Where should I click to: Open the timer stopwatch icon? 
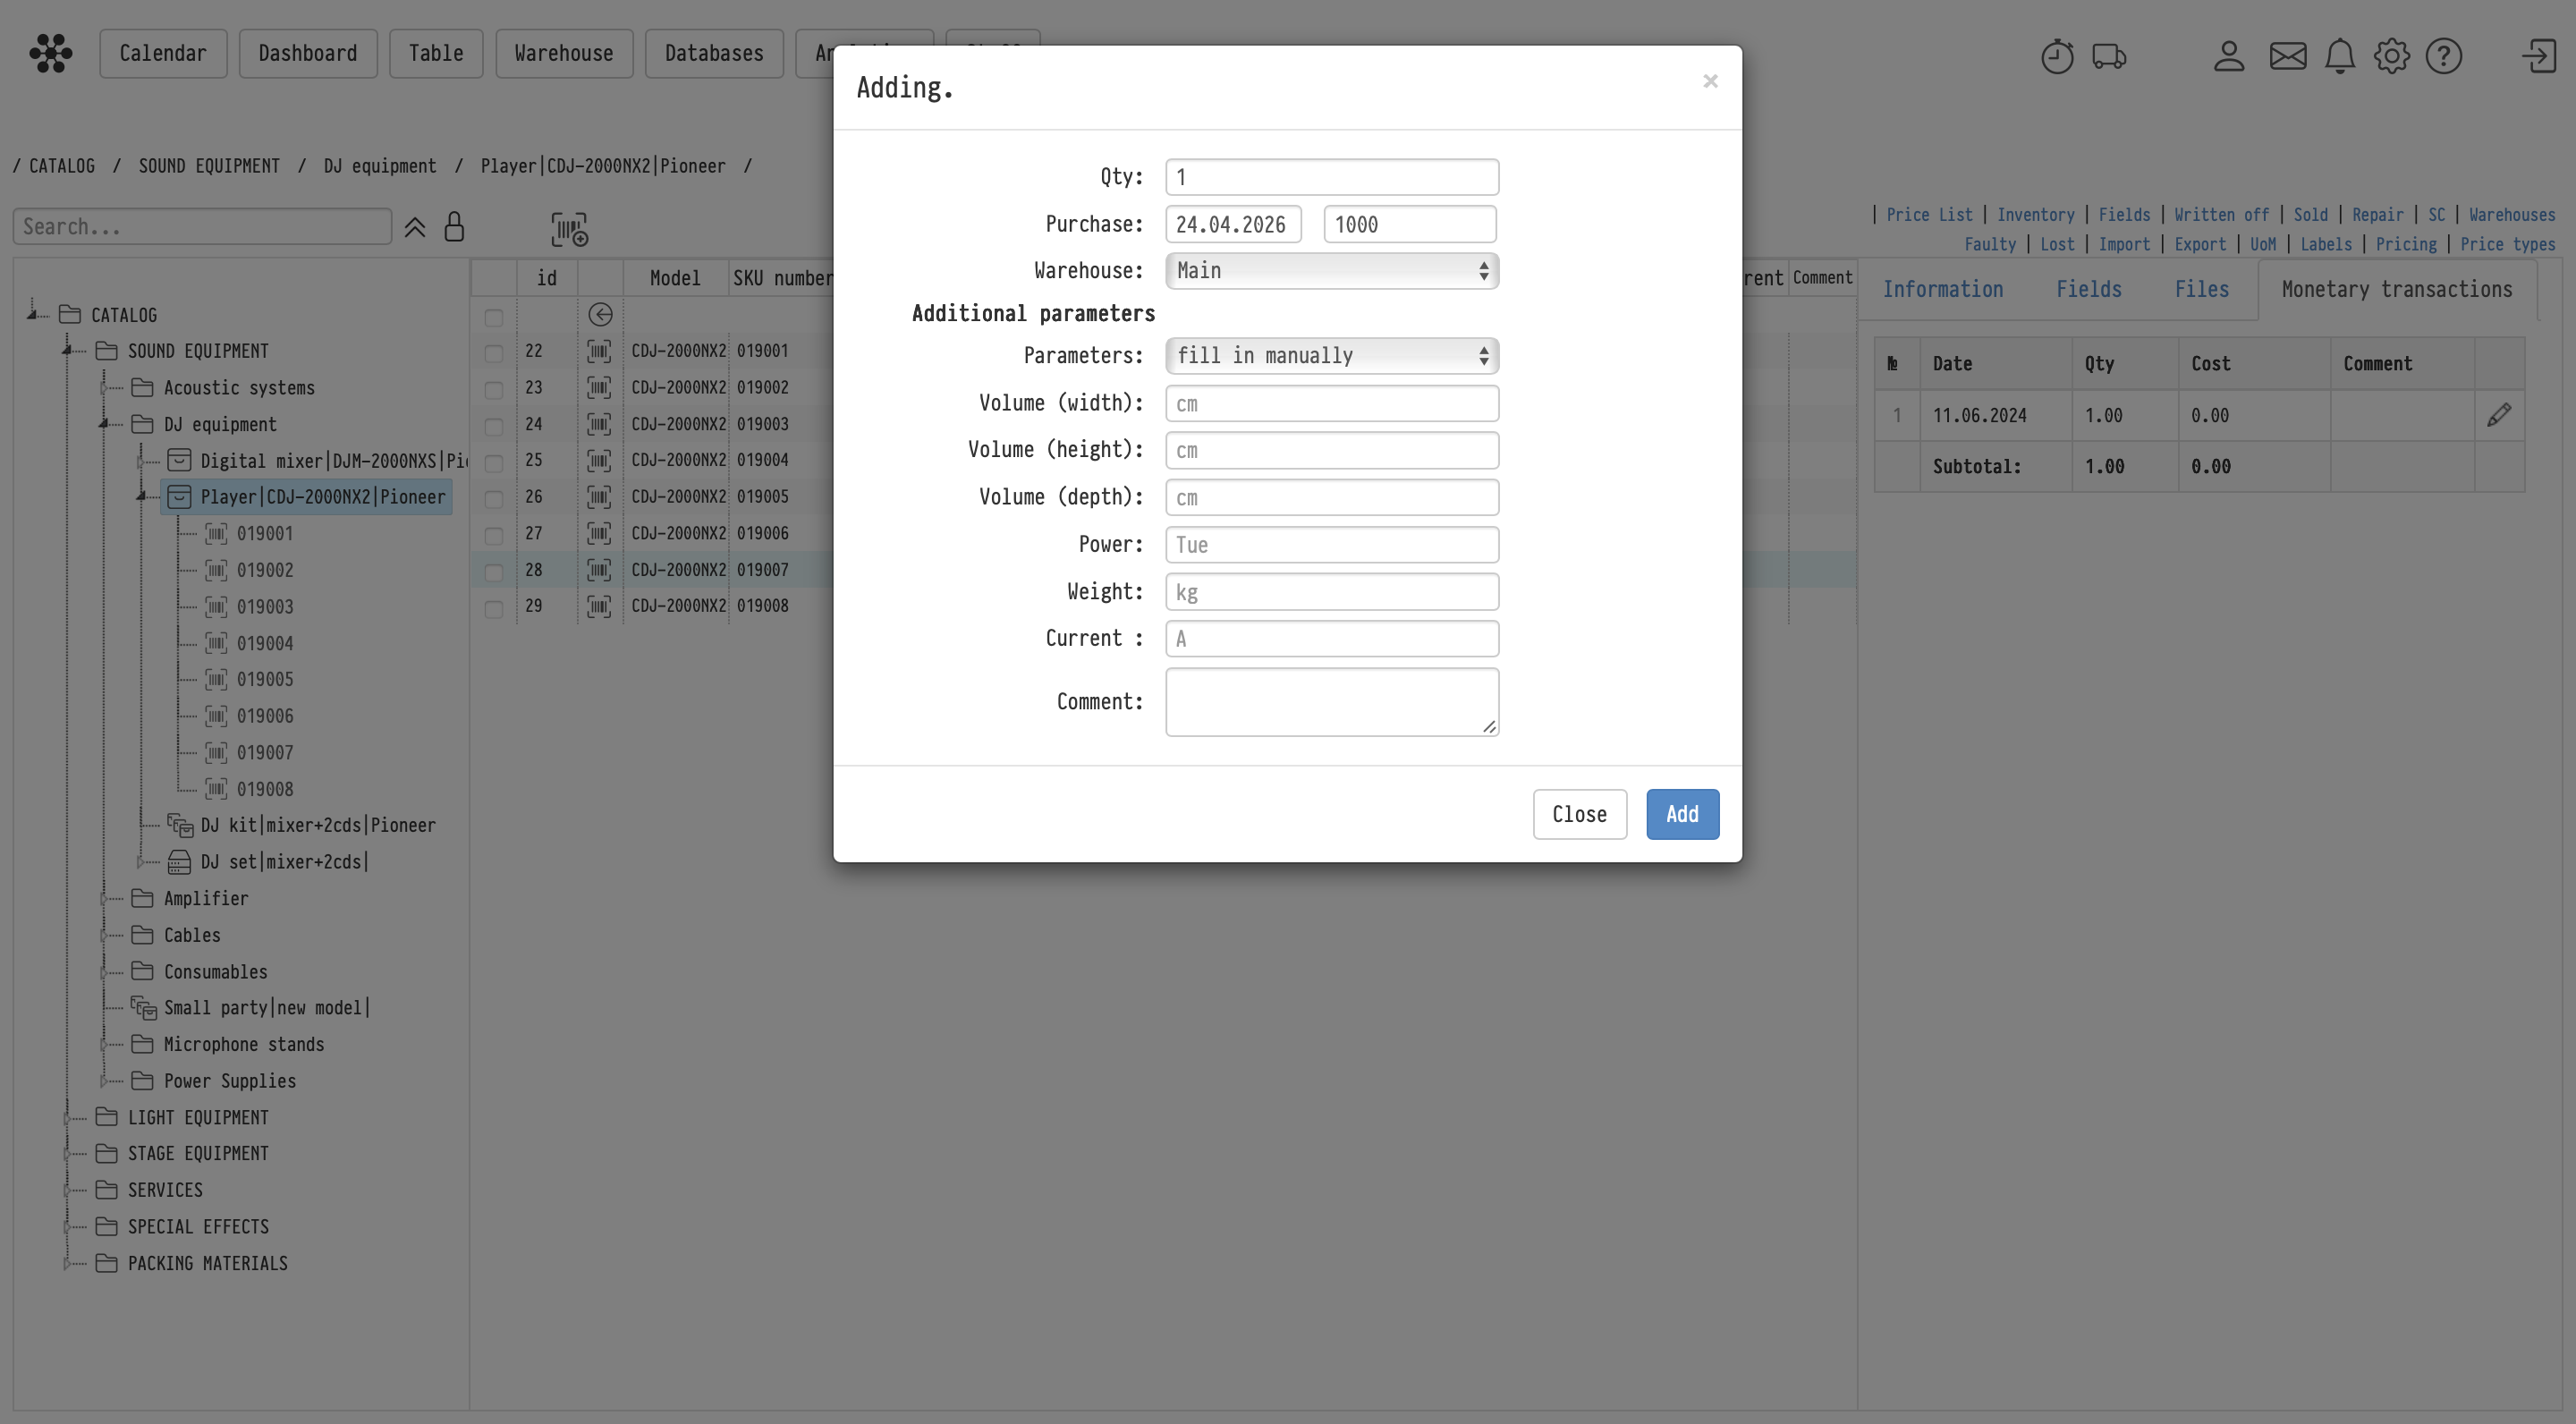[x=2056, y=56]
